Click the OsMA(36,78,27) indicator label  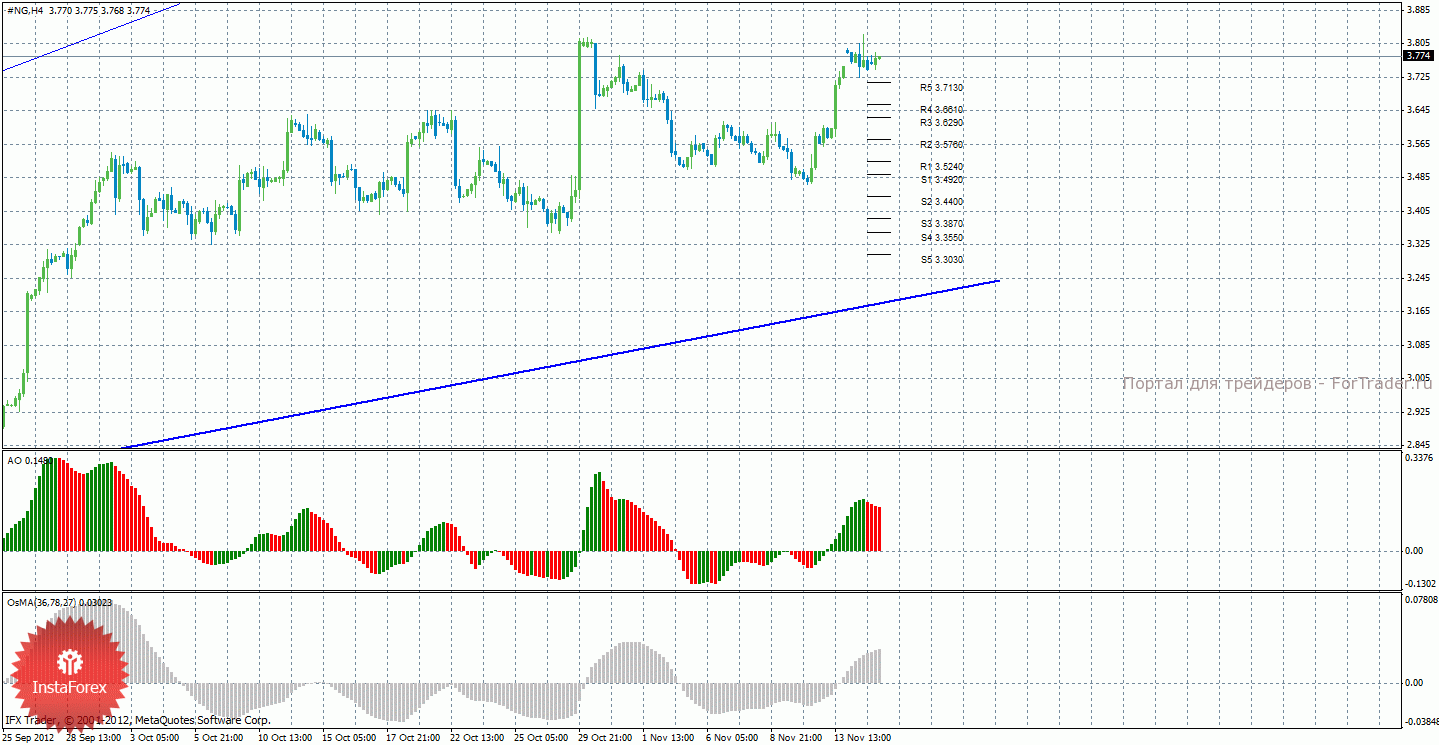(x=59, y=602)
